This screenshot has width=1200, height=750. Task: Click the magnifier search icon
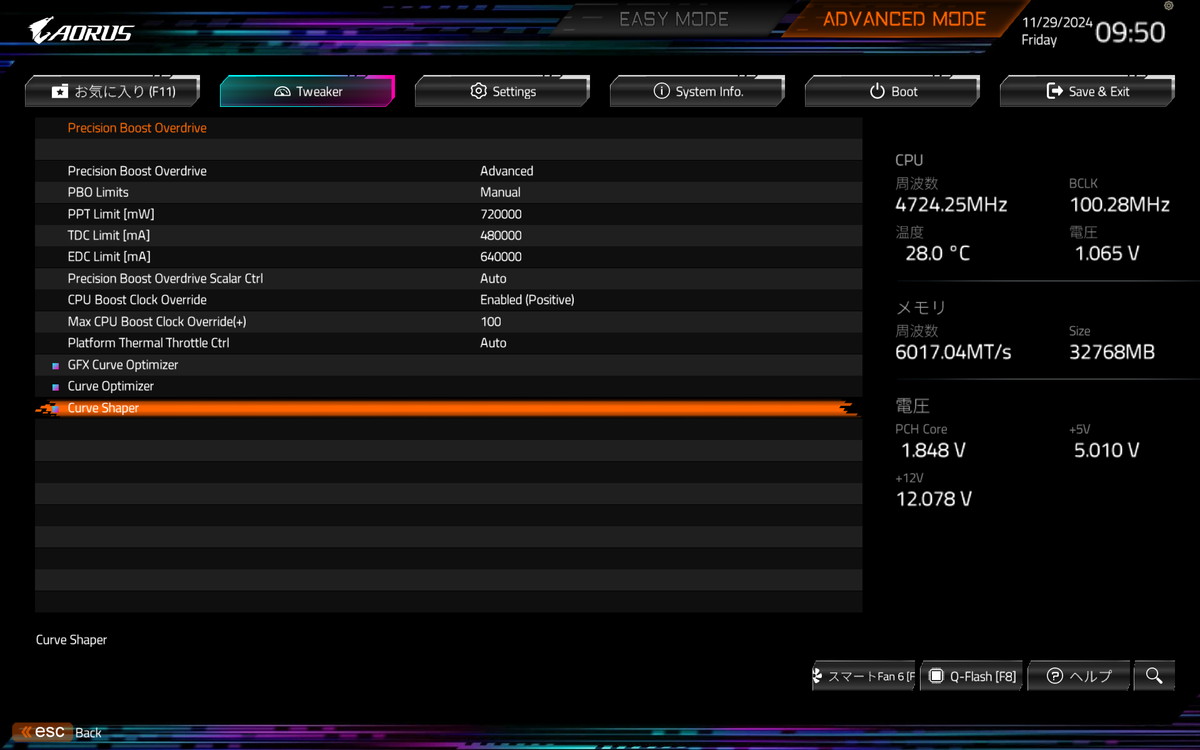pos(1154,676)
